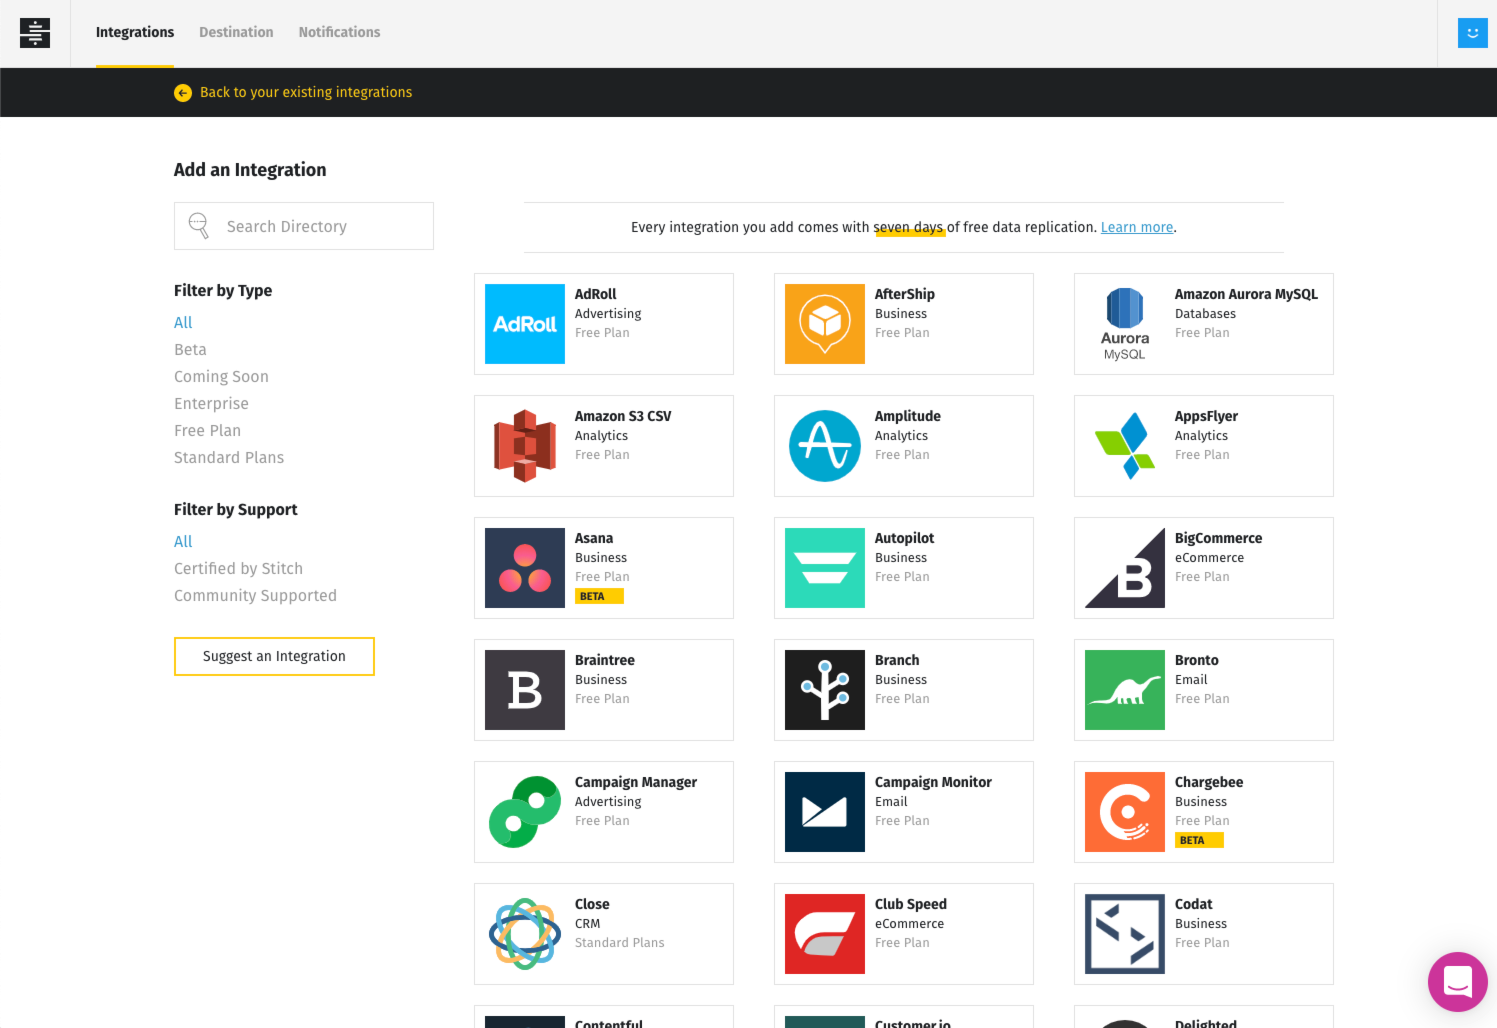Click the Amazon Aurora MySQL title

pos(1246,294)
